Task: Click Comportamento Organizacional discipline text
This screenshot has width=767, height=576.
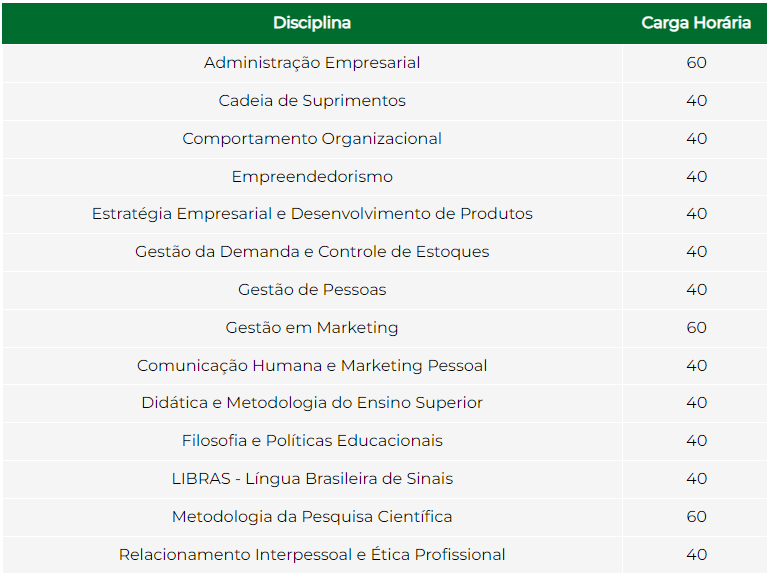Action: click(x=312, y=139)
